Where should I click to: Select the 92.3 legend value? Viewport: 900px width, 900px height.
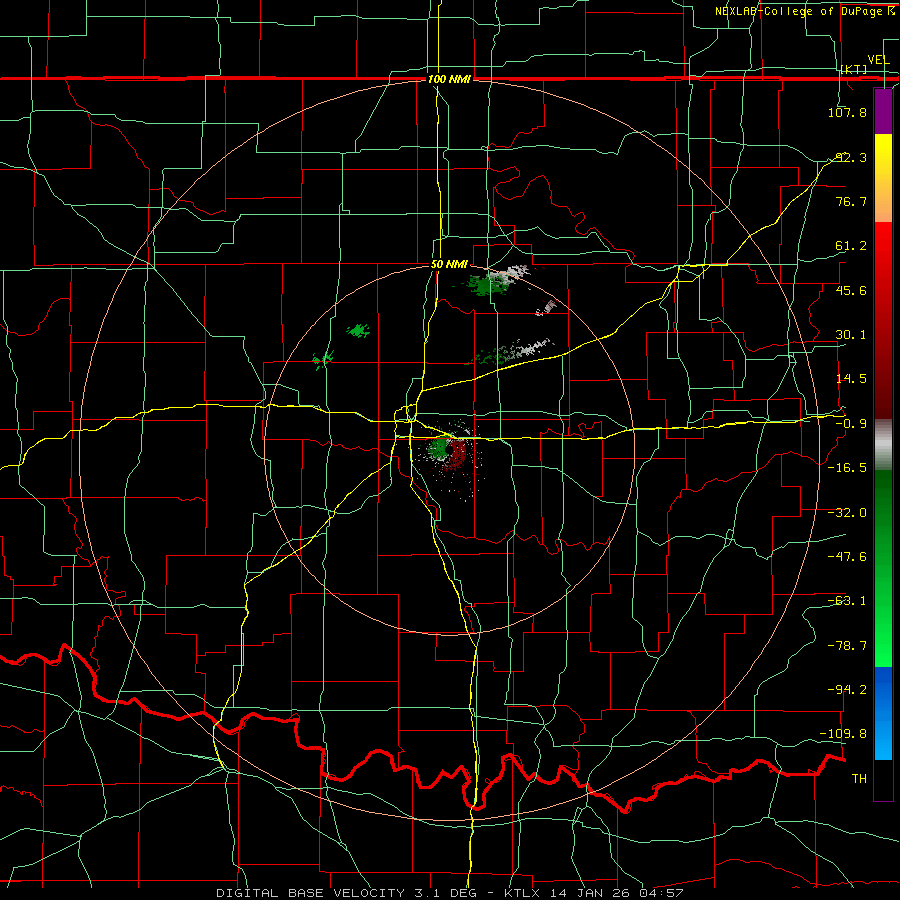point(851,157)
